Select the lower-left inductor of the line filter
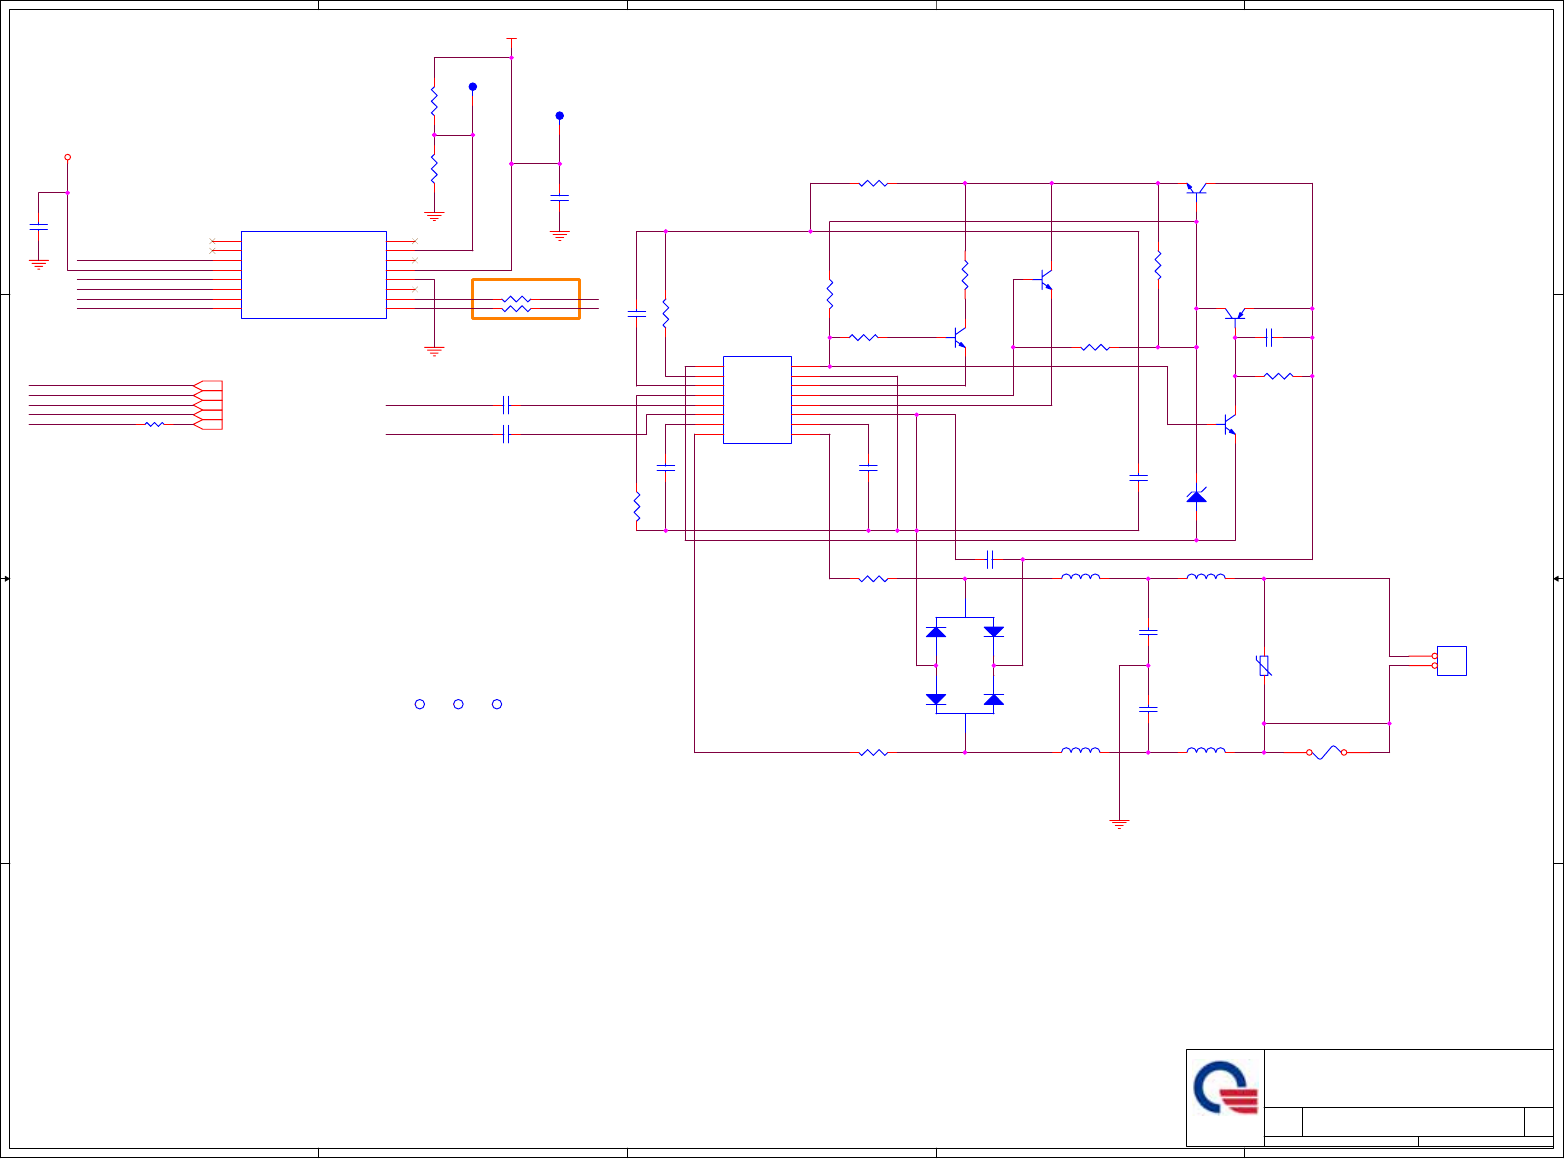This screenshot has height=1159, width=1564. [x=1080, y=750]
